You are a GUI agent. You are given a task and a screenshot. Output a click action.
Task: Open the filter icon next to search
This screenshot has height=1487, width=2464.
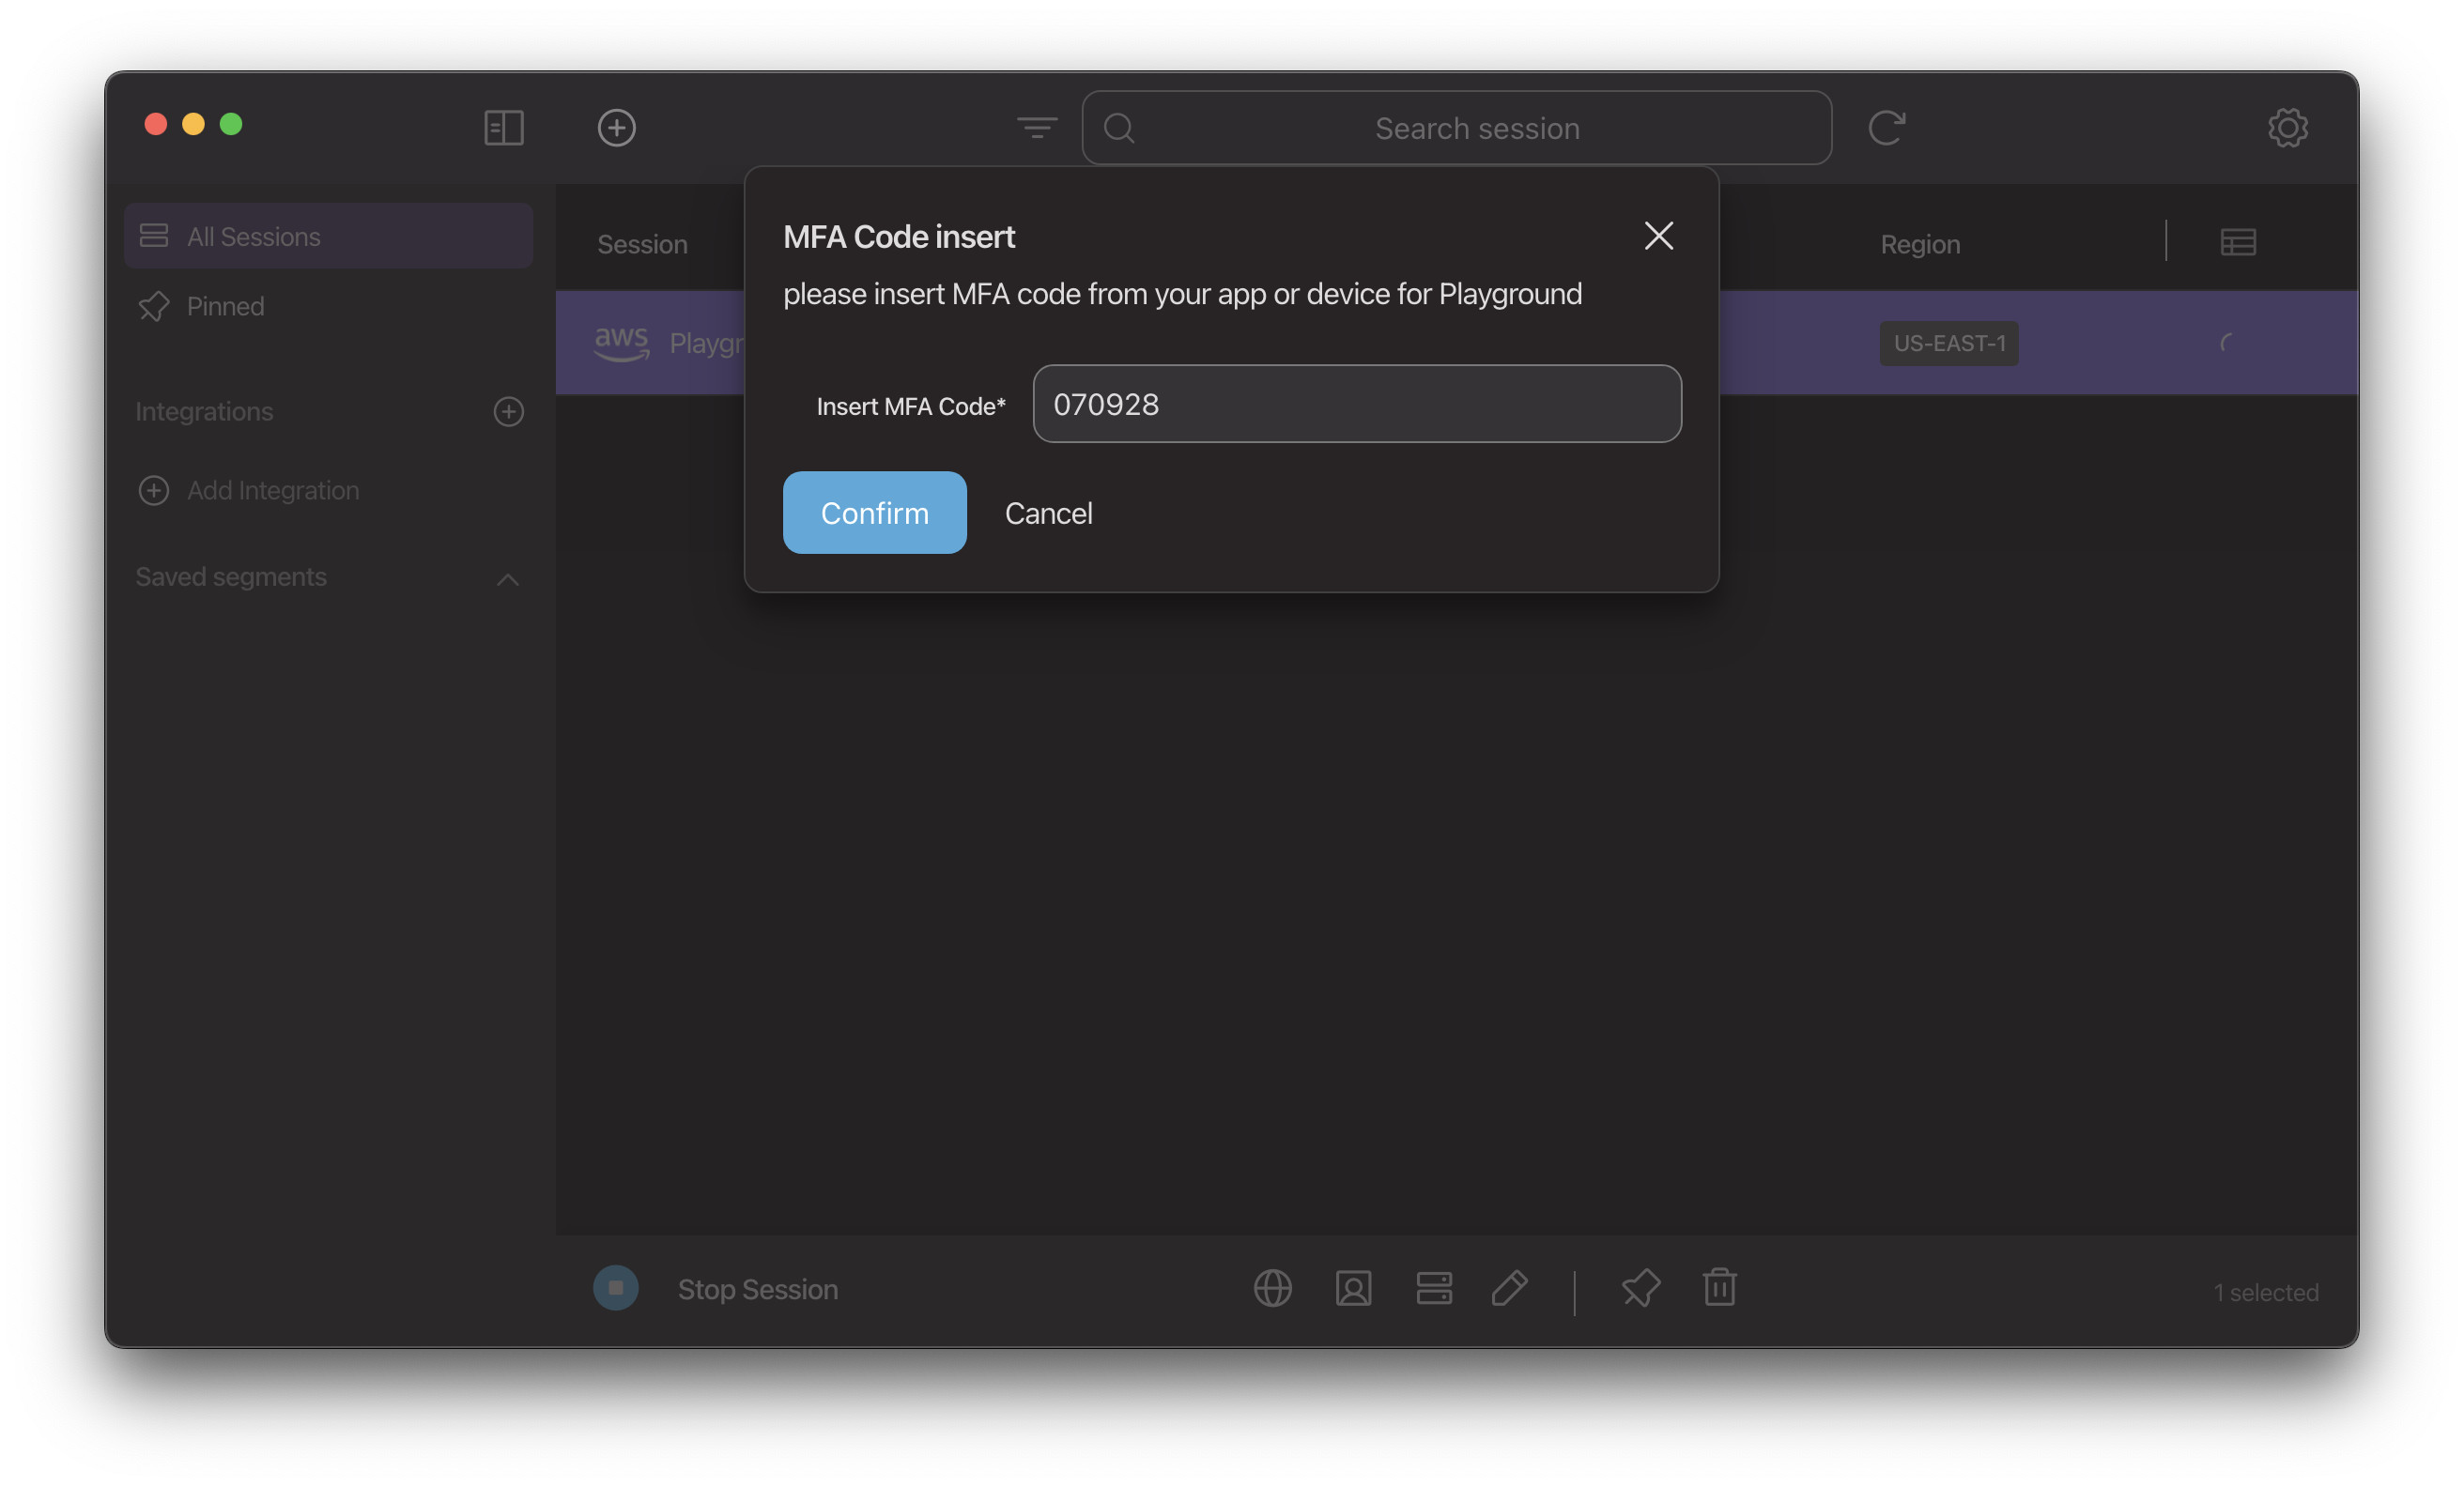(x=1037, y=127)
